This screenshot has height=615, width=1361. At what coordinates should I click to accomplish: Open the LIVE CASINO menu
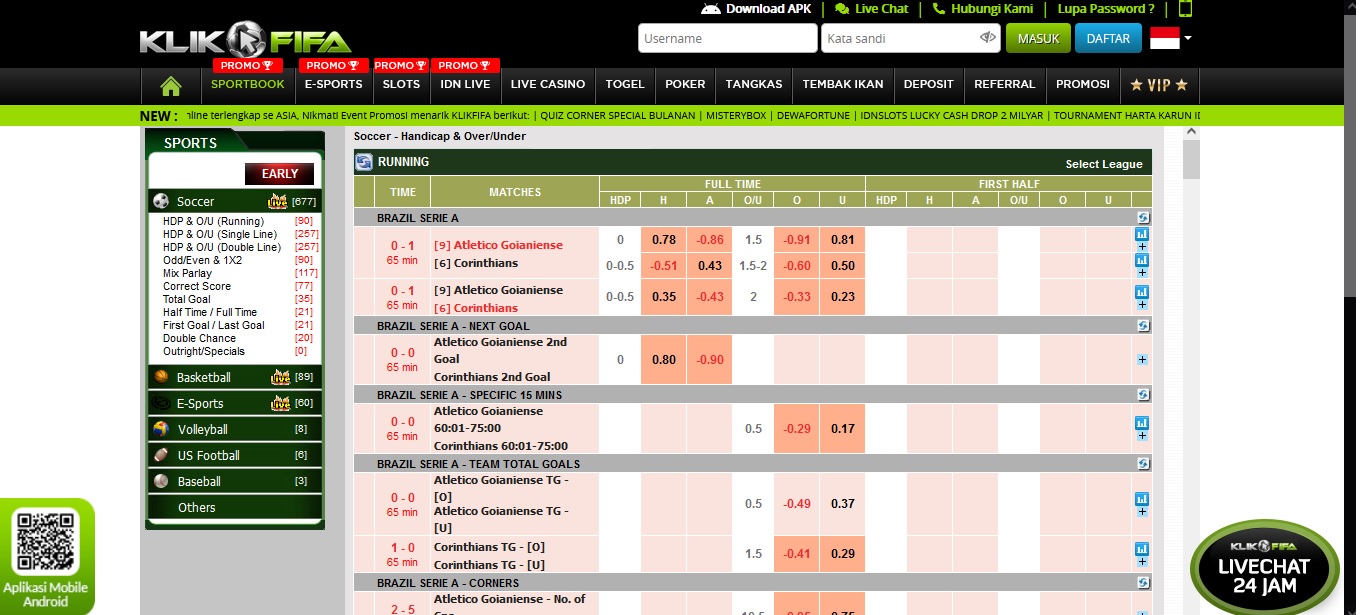coord(548,84)
